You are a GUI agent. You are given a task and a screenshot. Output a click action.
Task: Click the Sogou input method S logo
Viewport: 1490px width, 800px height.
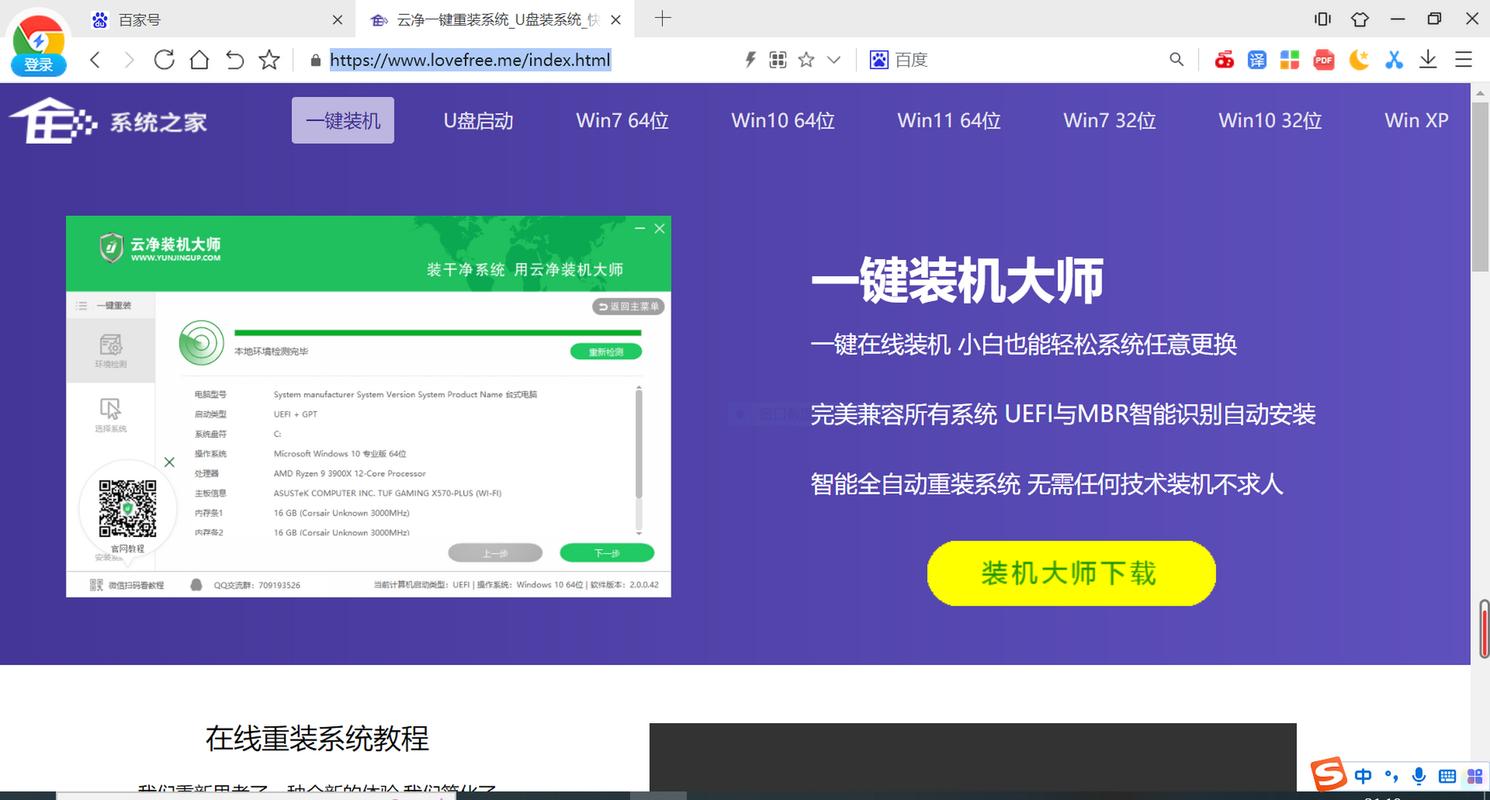coord(1329,775)
